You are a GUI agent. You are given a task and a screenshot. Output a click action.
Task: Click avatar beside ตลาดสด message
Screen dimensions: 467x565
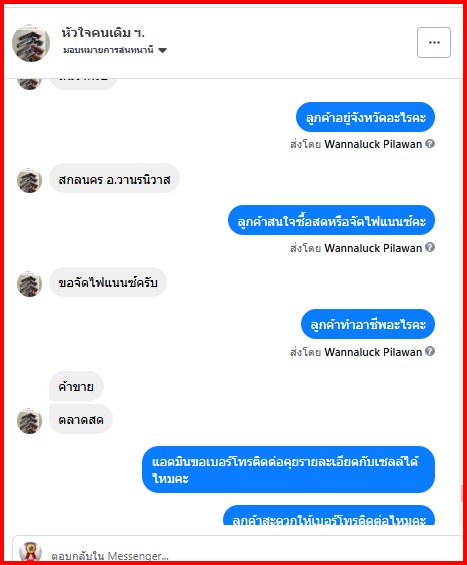pos(30,421)
